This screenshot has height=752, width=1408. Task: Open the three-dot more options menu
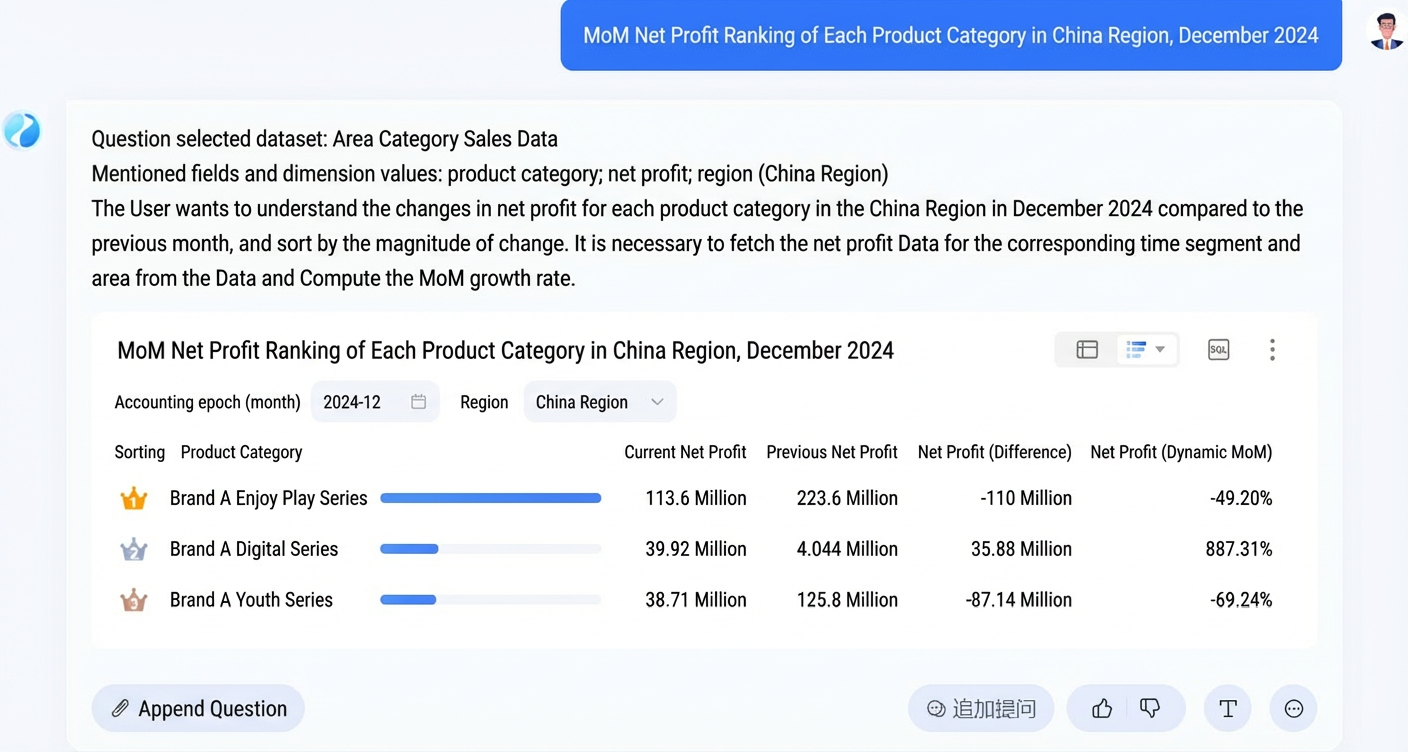[1272, 349]
